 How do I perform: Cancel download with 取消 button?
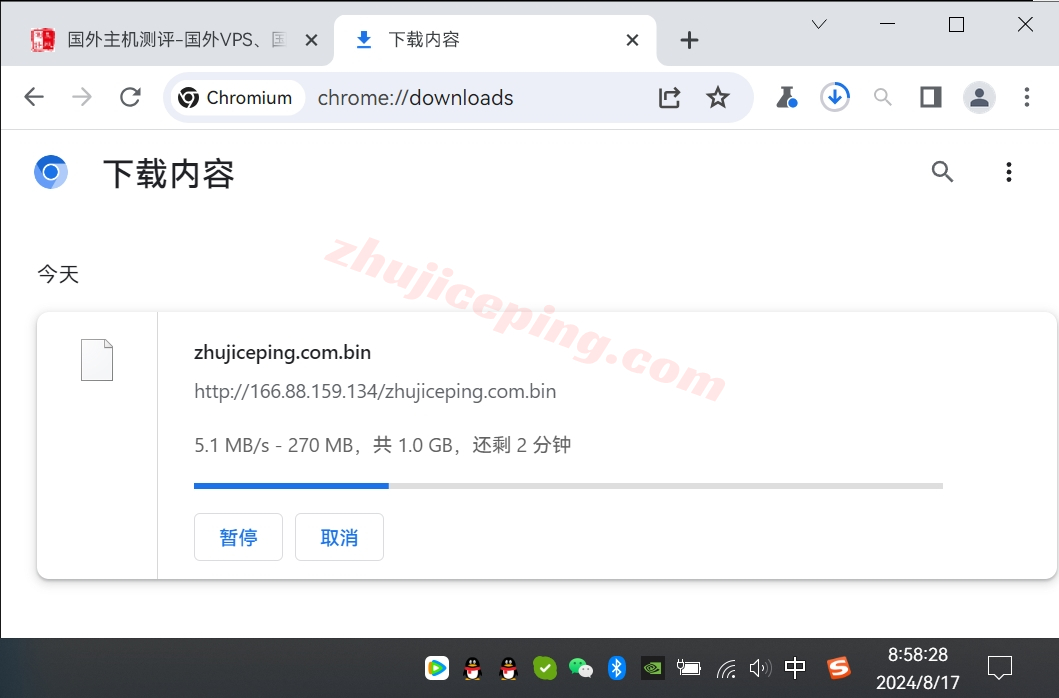(x=339, y=537)
